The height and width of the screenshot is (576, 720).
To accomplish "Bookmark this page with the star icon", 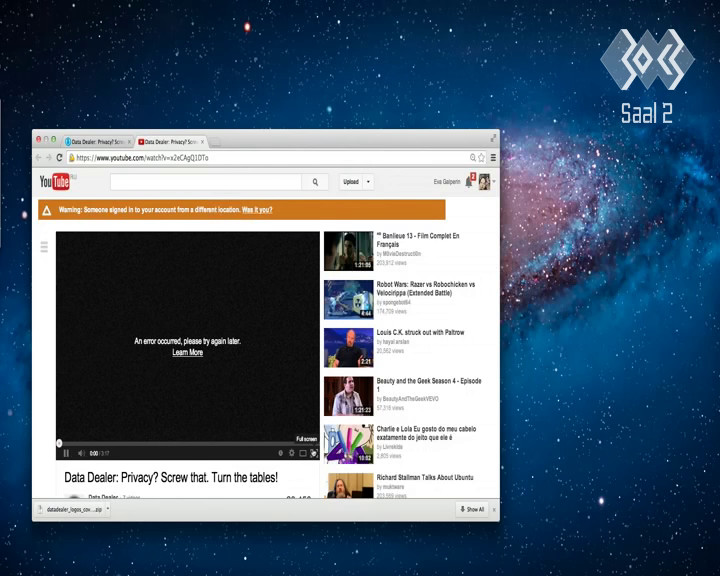I will pyautogui.click(x=481, y=158).
